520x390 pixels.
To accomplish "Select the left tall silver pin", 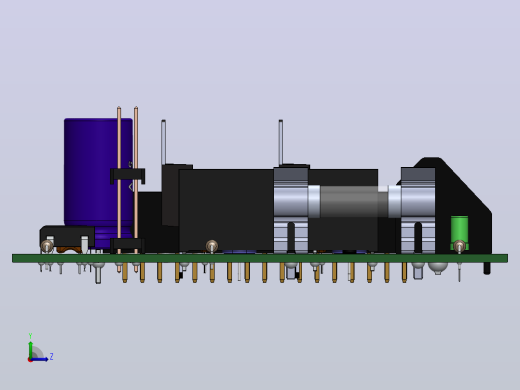I will click(x=163, y=142).
